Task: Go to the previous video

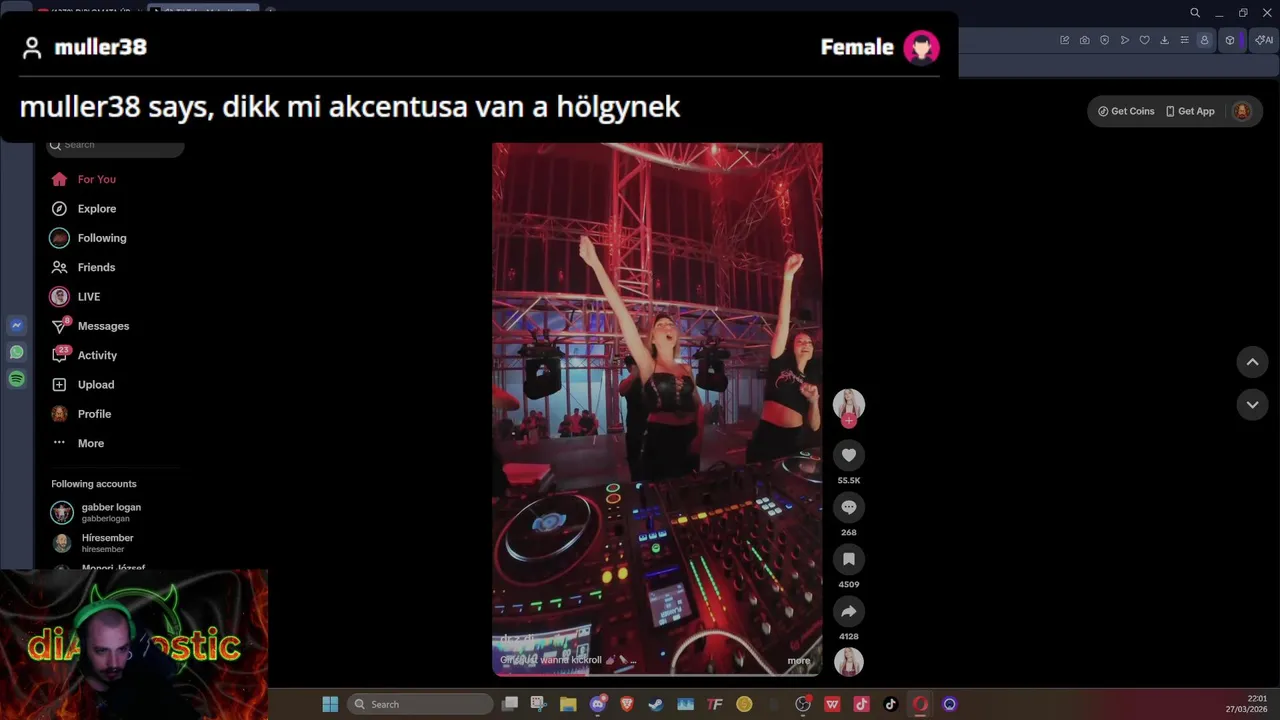Action: 1252,362
